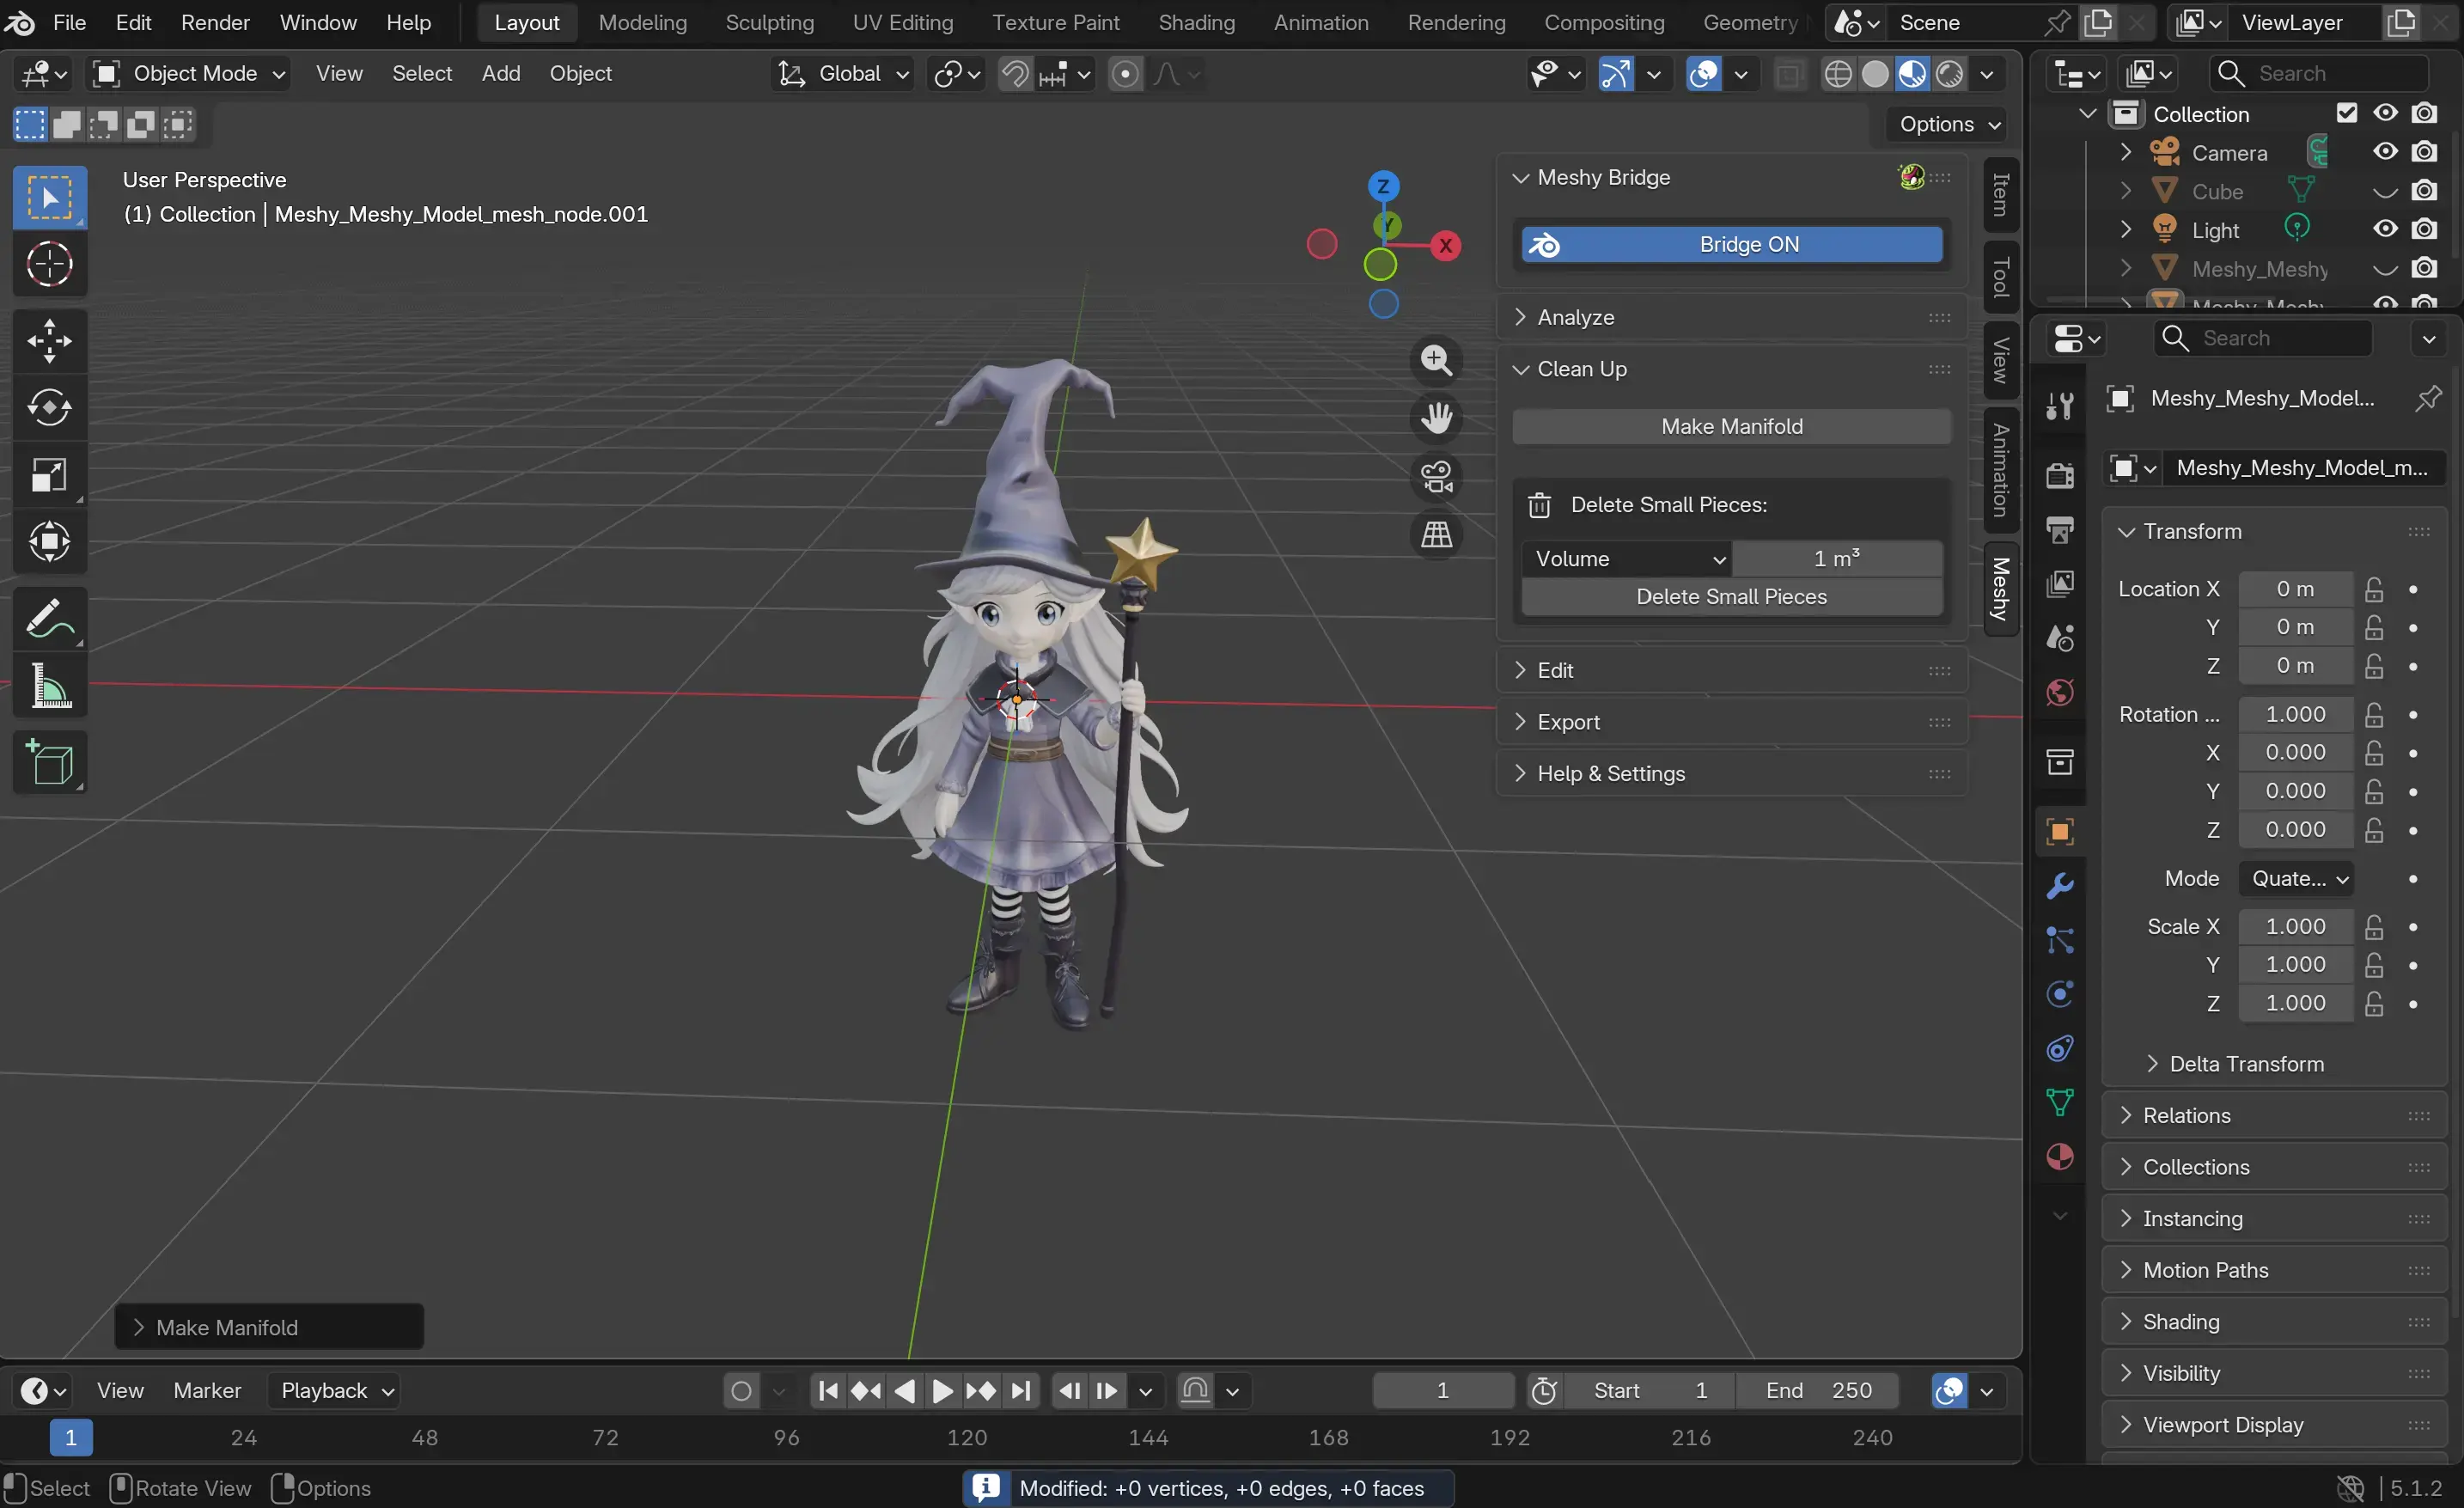This screenshot has height=1508, width=2464.
Task: Switch perspective/orthographic grid gizmo icon
Action: click(1437, 535)
